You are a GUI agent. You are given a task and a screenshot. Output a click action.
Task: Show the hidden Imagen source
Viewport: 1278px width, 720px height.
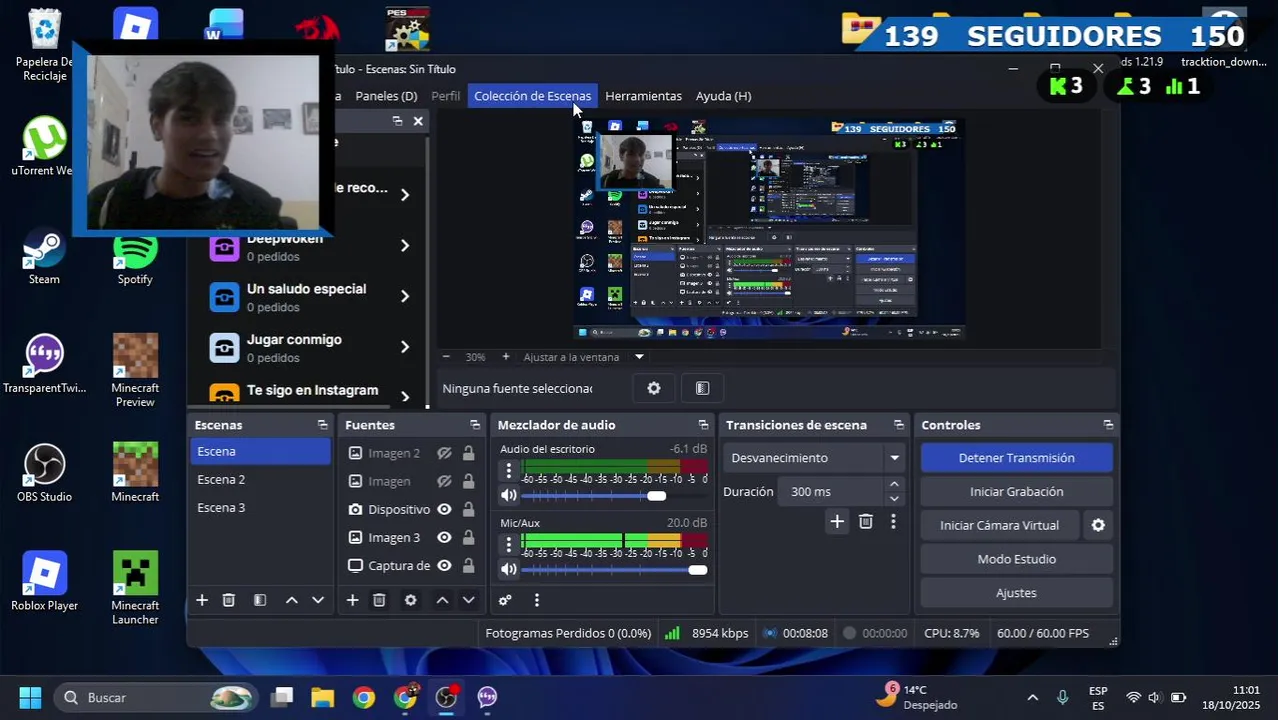tap(444, 481)
